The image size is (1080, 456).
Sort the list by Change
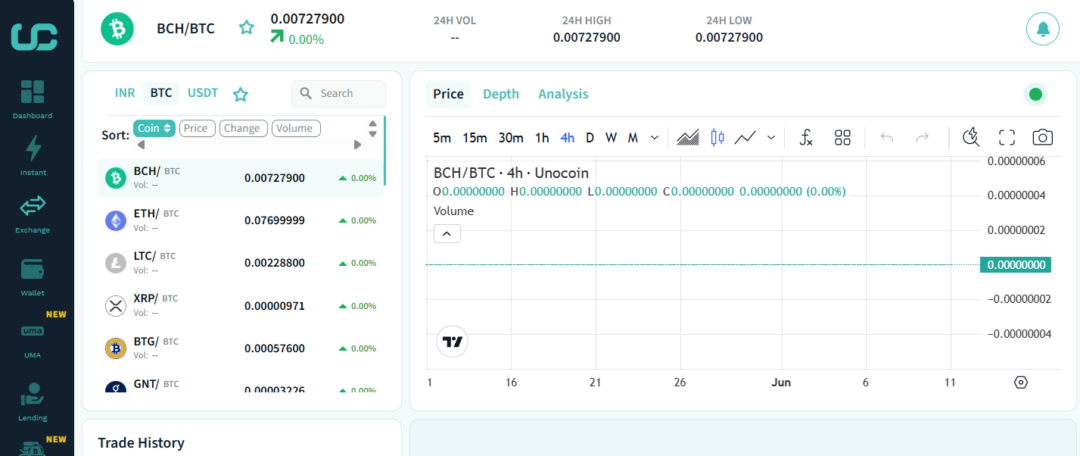244,128
